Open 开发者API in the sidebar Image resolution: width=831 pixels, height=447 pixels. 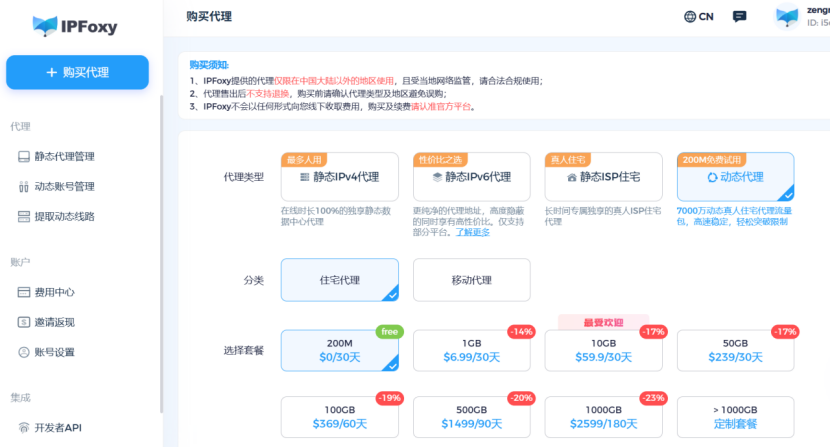57,427
